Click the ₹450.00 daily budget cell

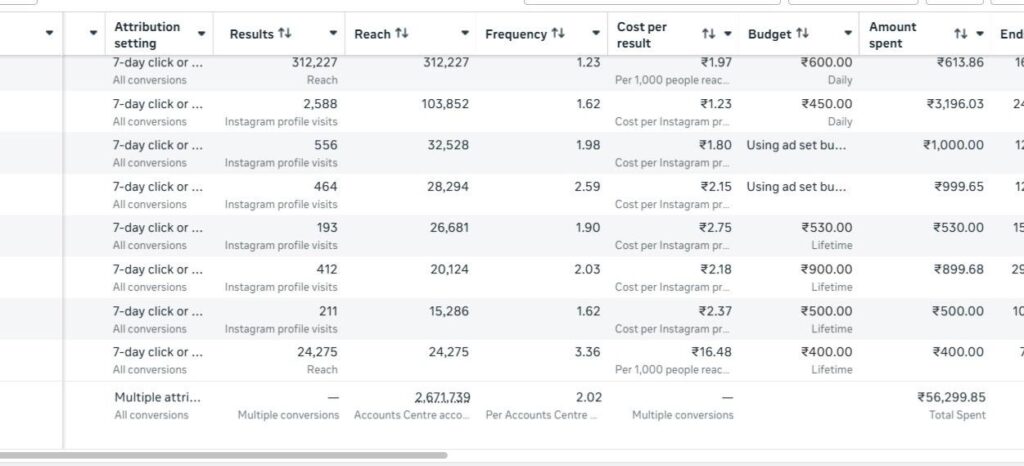[x=826, y=104]
